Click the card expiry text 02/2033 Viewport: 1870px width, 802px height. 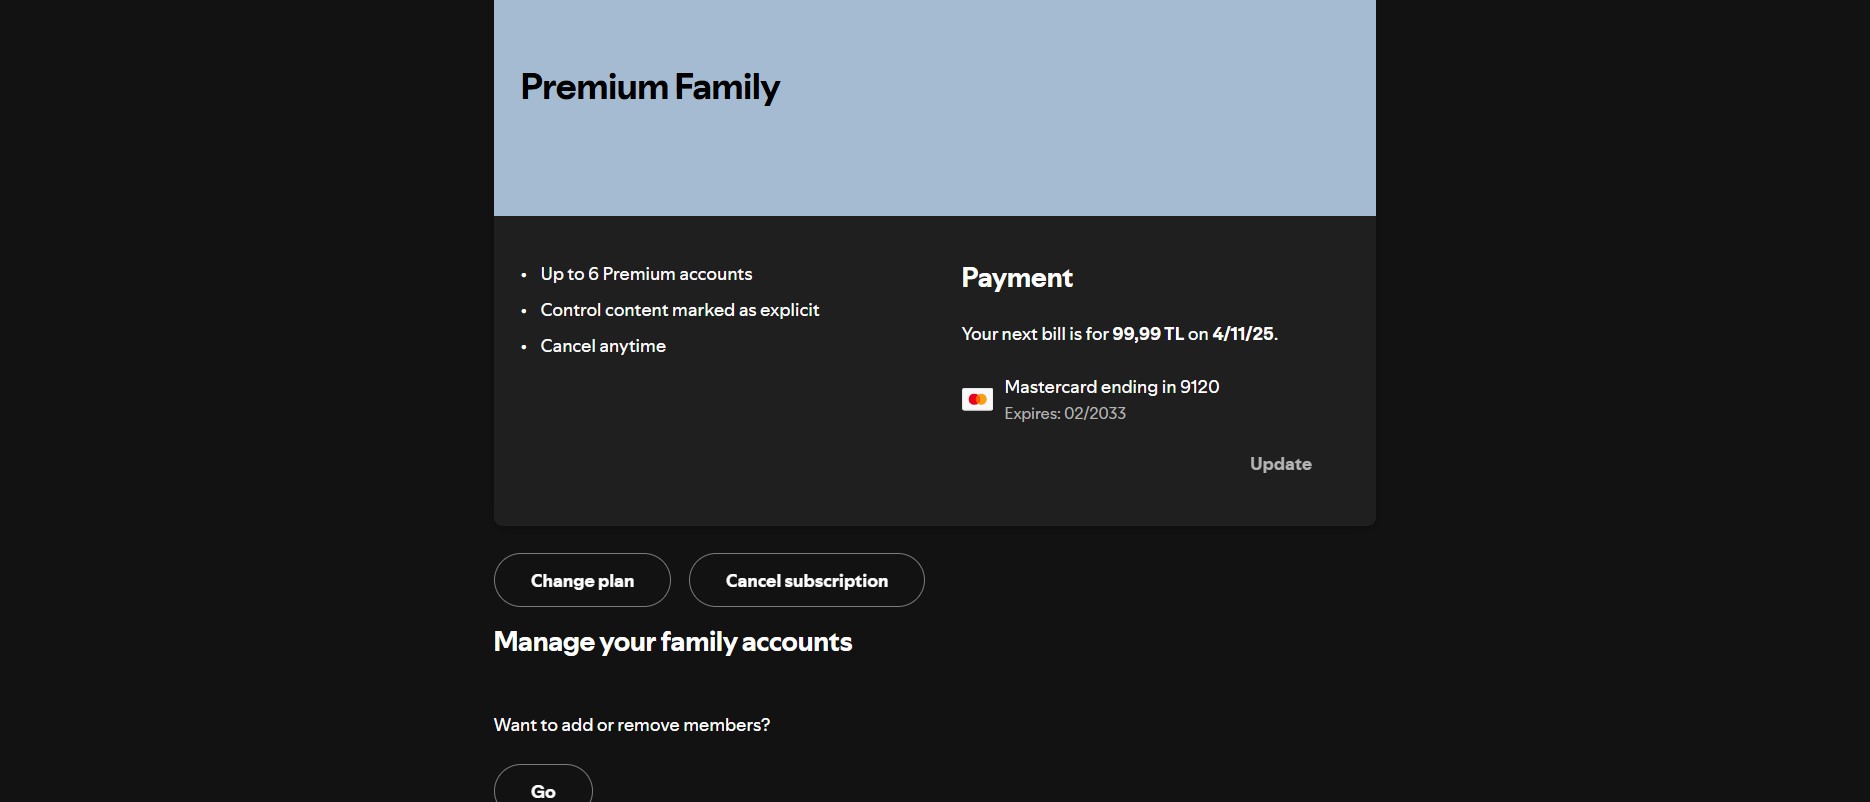[x=1065, y=414]
